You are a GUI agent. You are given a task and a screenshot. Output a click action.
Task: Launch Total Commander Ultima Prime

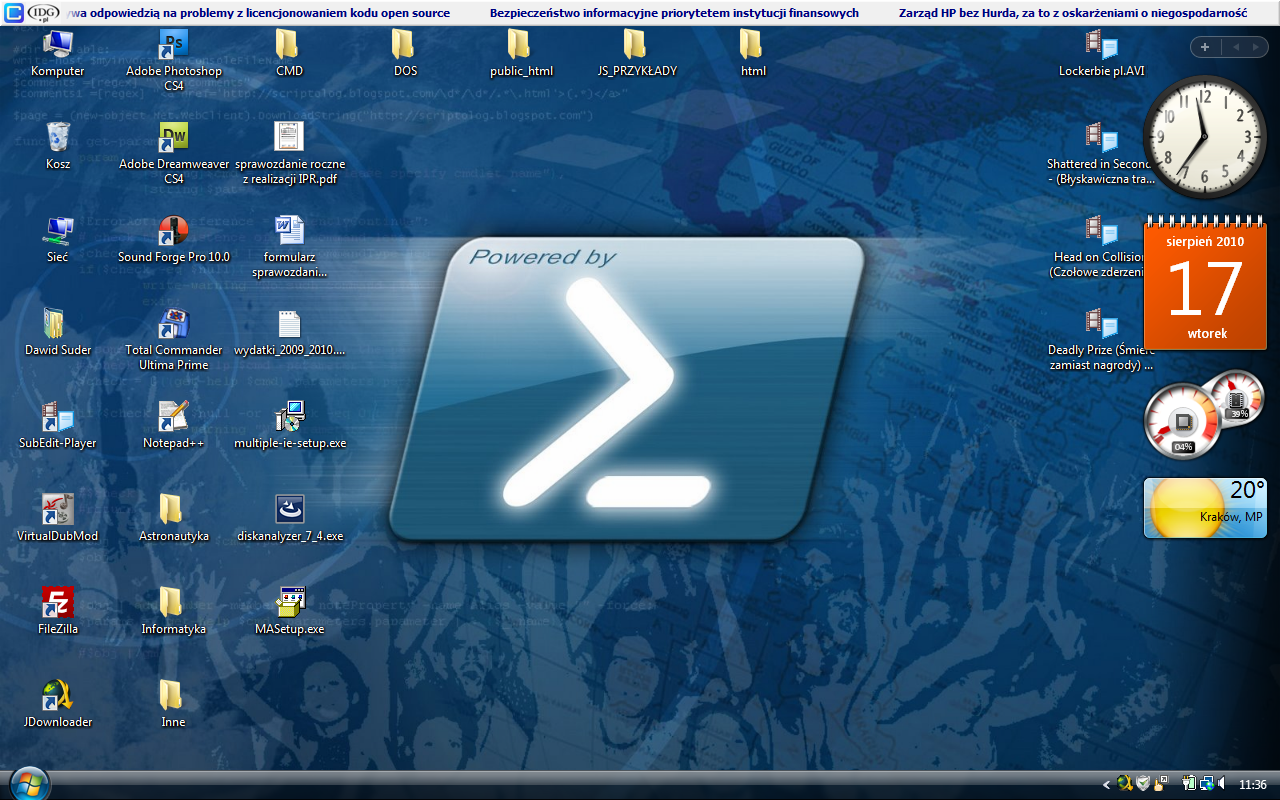[174, 339]
